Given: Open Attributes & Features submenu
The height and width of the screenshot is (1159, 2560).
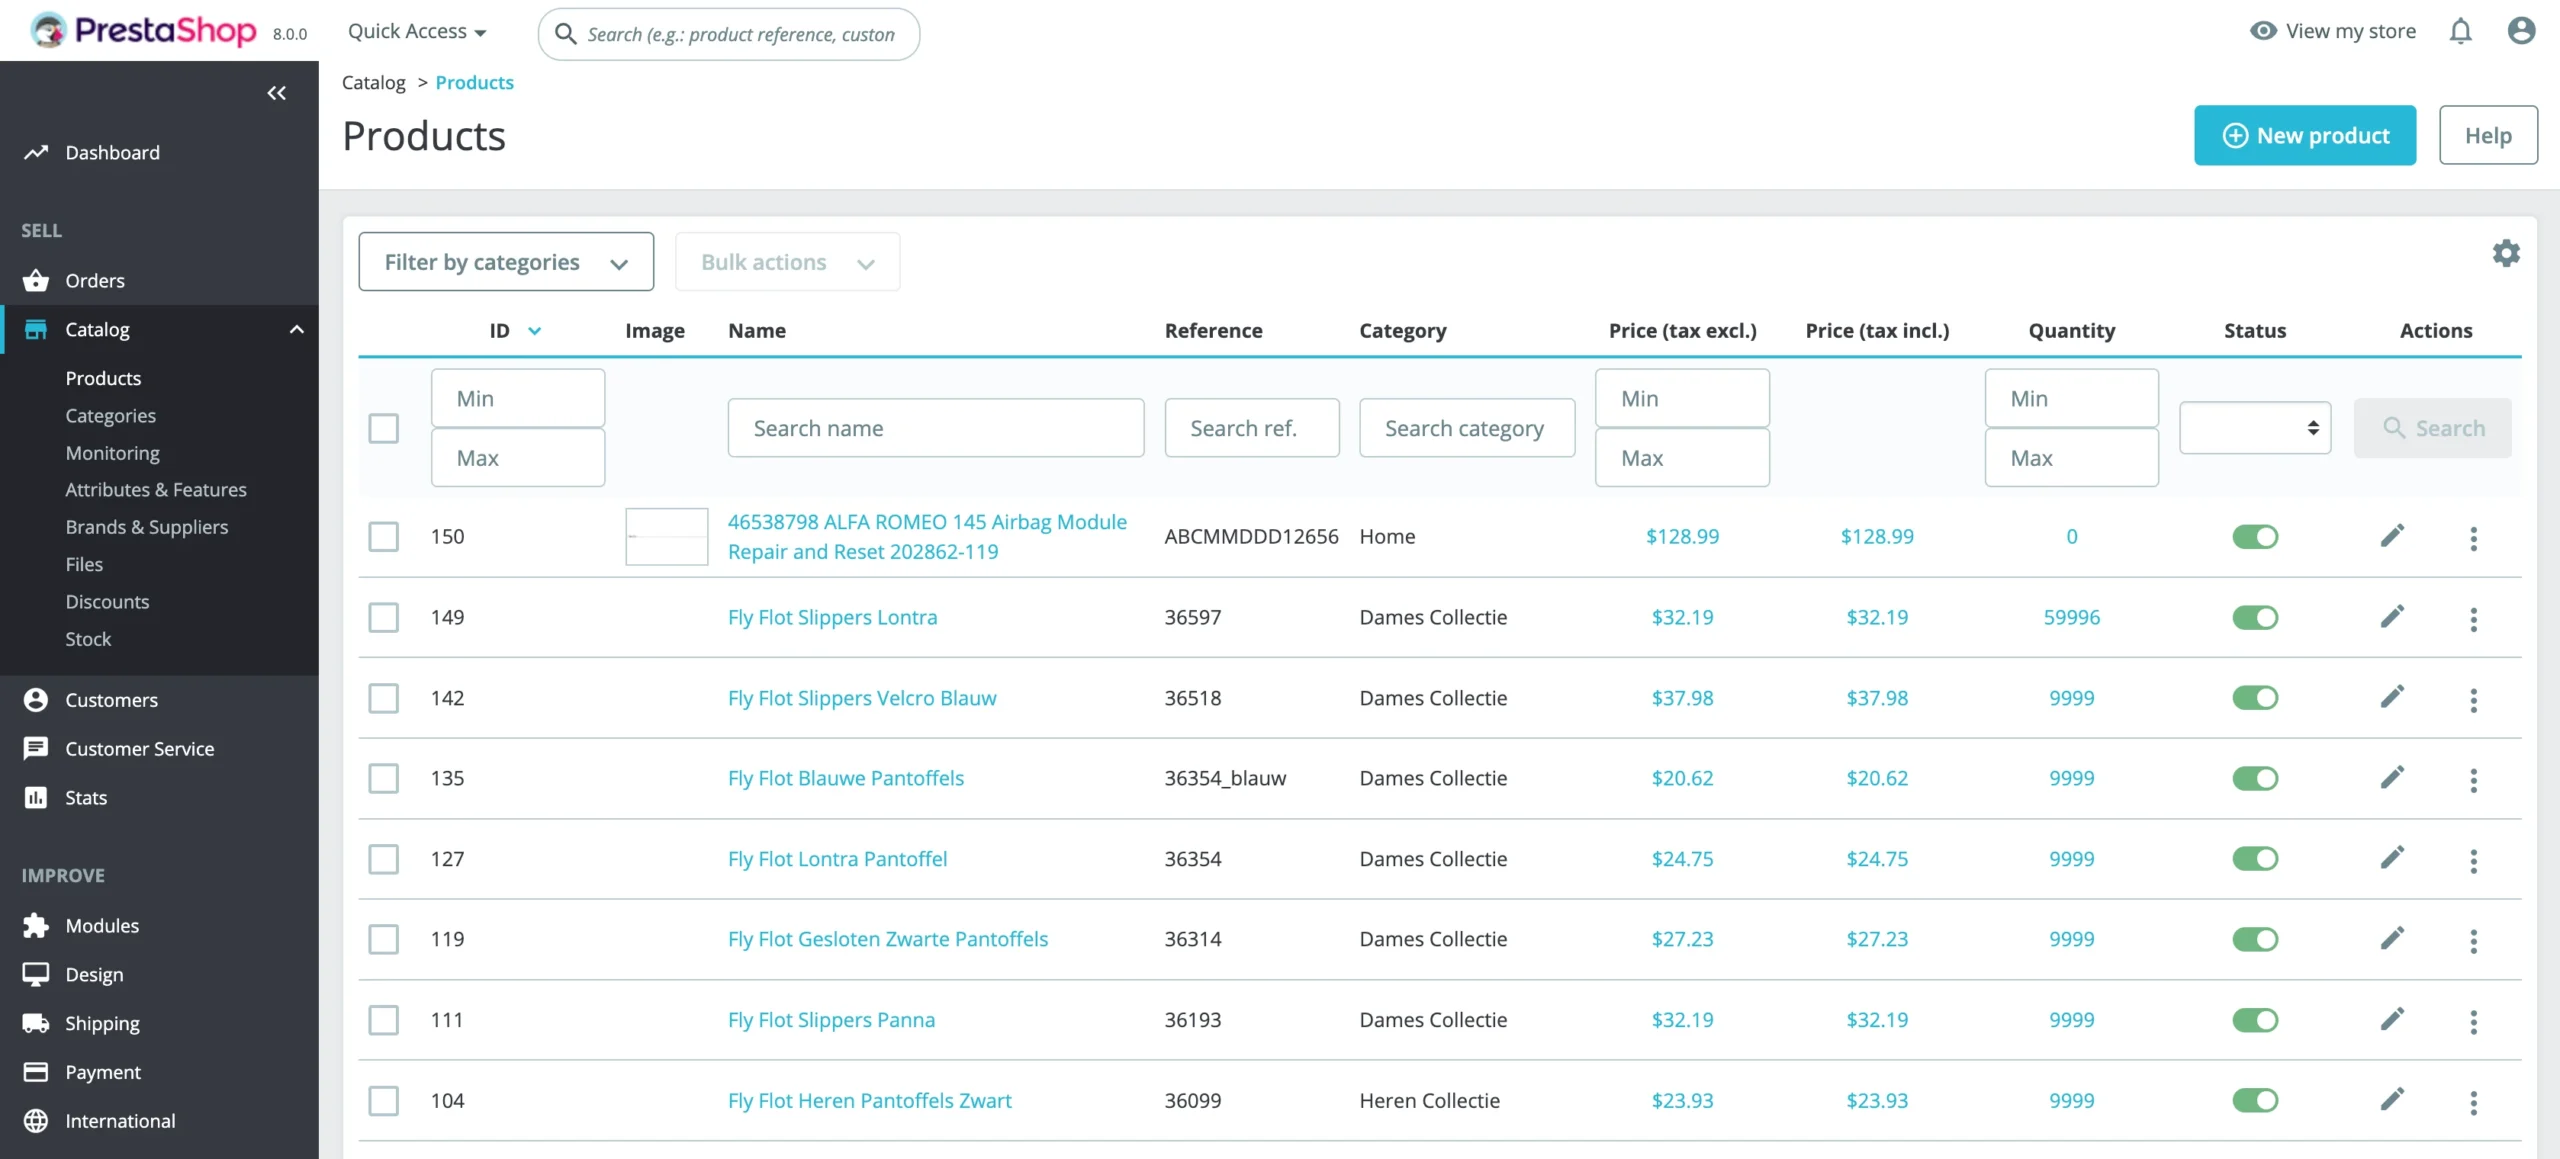Looking at the screenshot, I should (156, 490).
